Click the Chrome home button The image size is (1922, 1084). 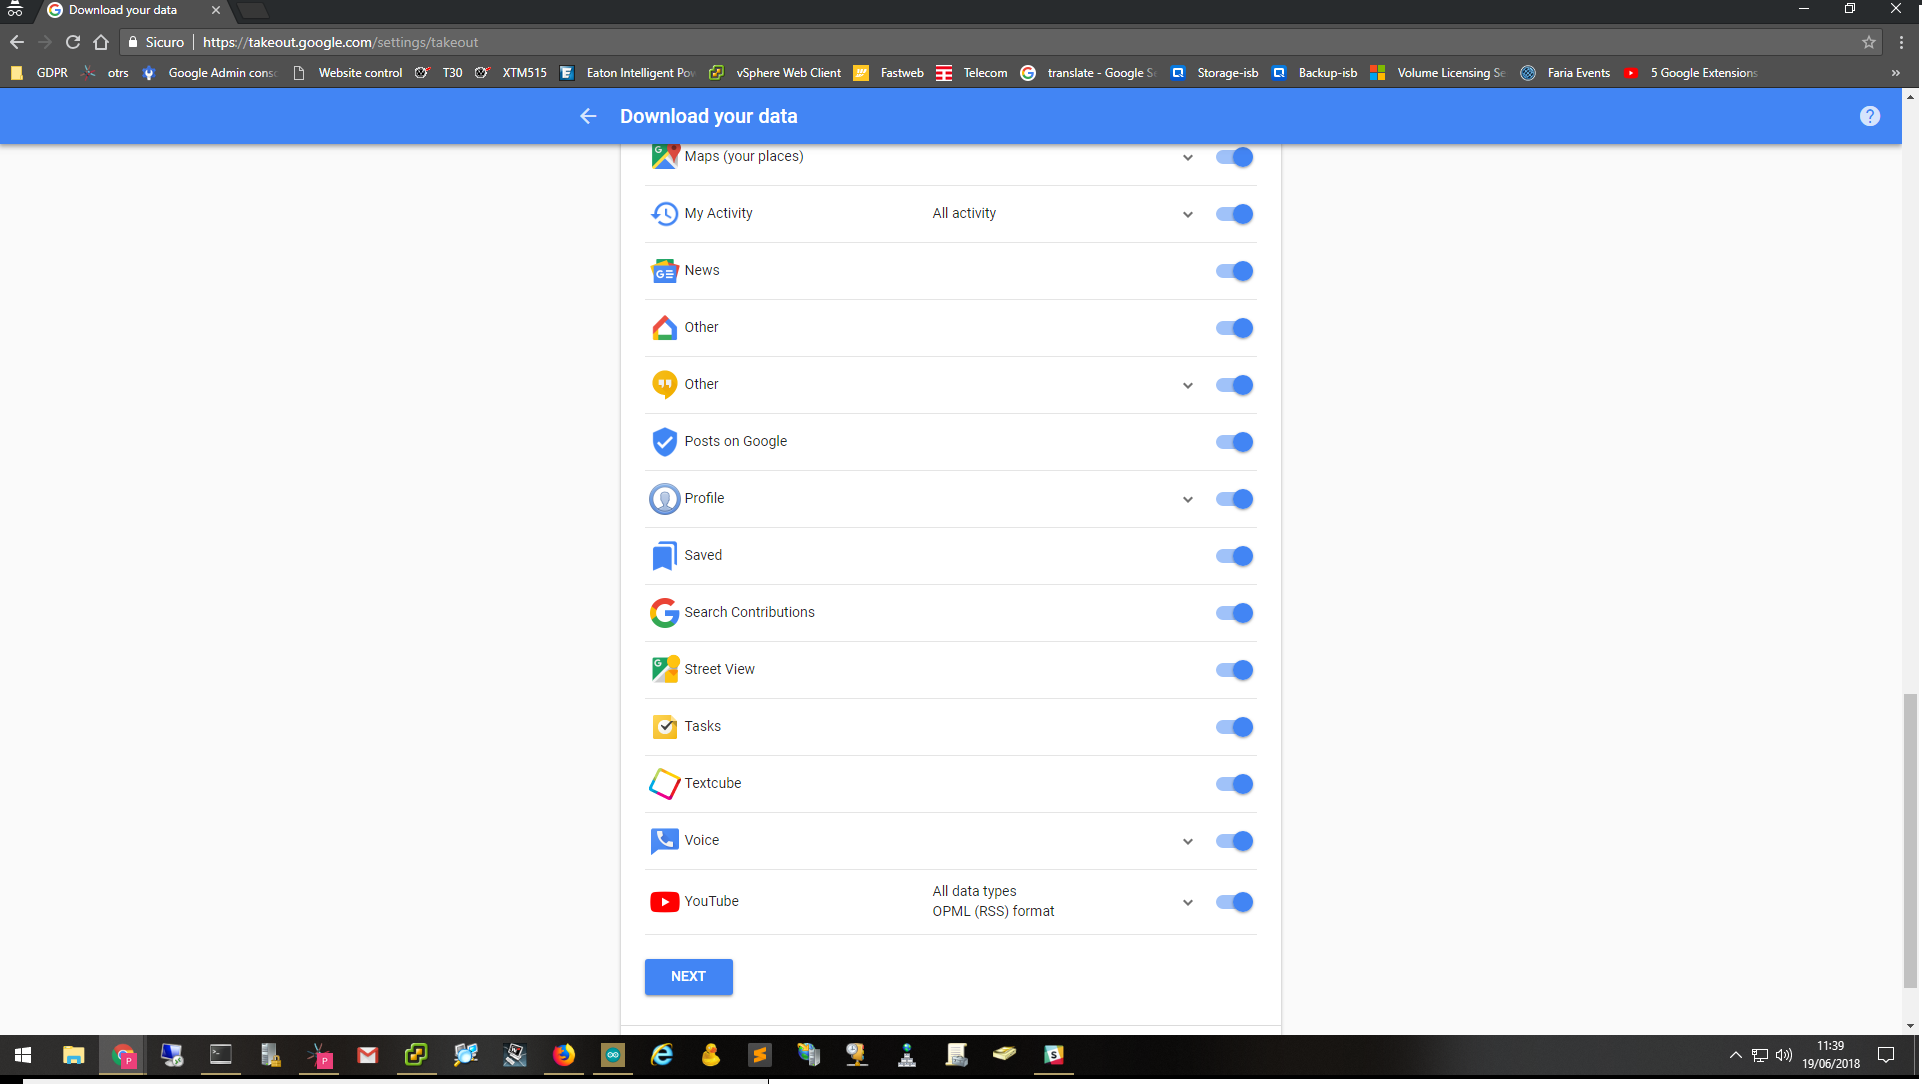coord(101,42)
